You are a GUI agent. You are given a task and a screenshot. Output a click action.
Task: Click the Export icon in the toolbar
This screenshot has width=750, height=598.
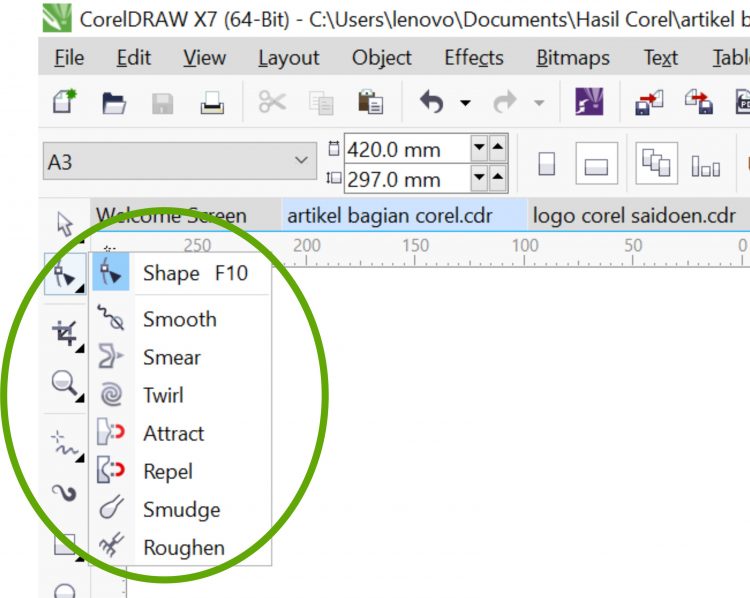[699, 102]
